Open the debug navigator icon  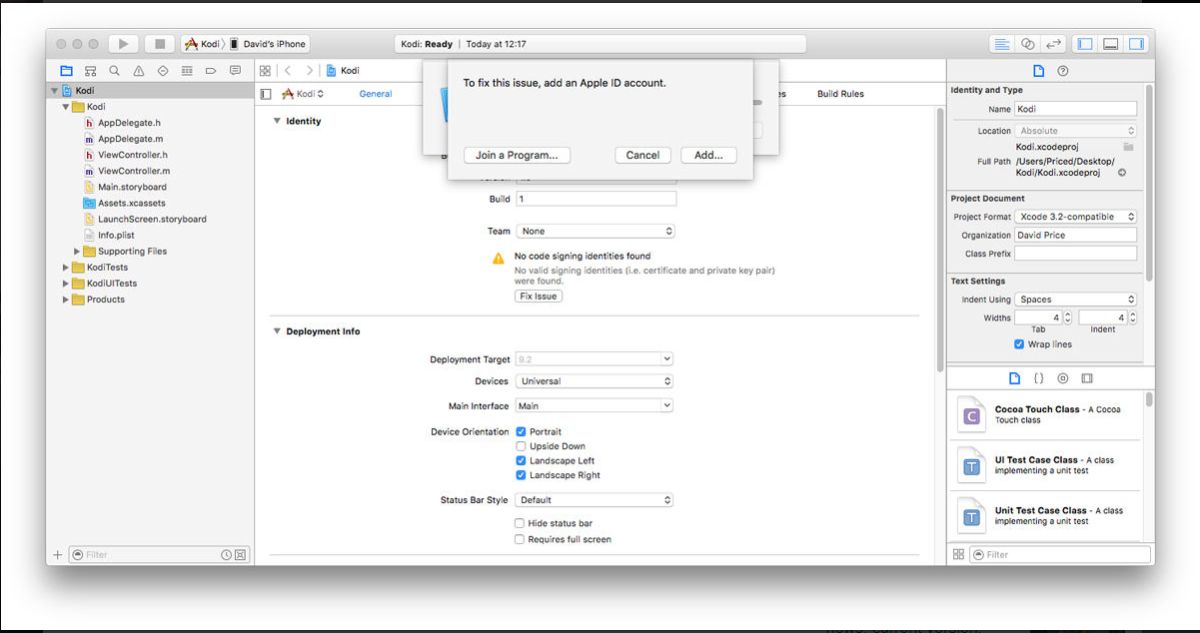[x=188, y=71]
